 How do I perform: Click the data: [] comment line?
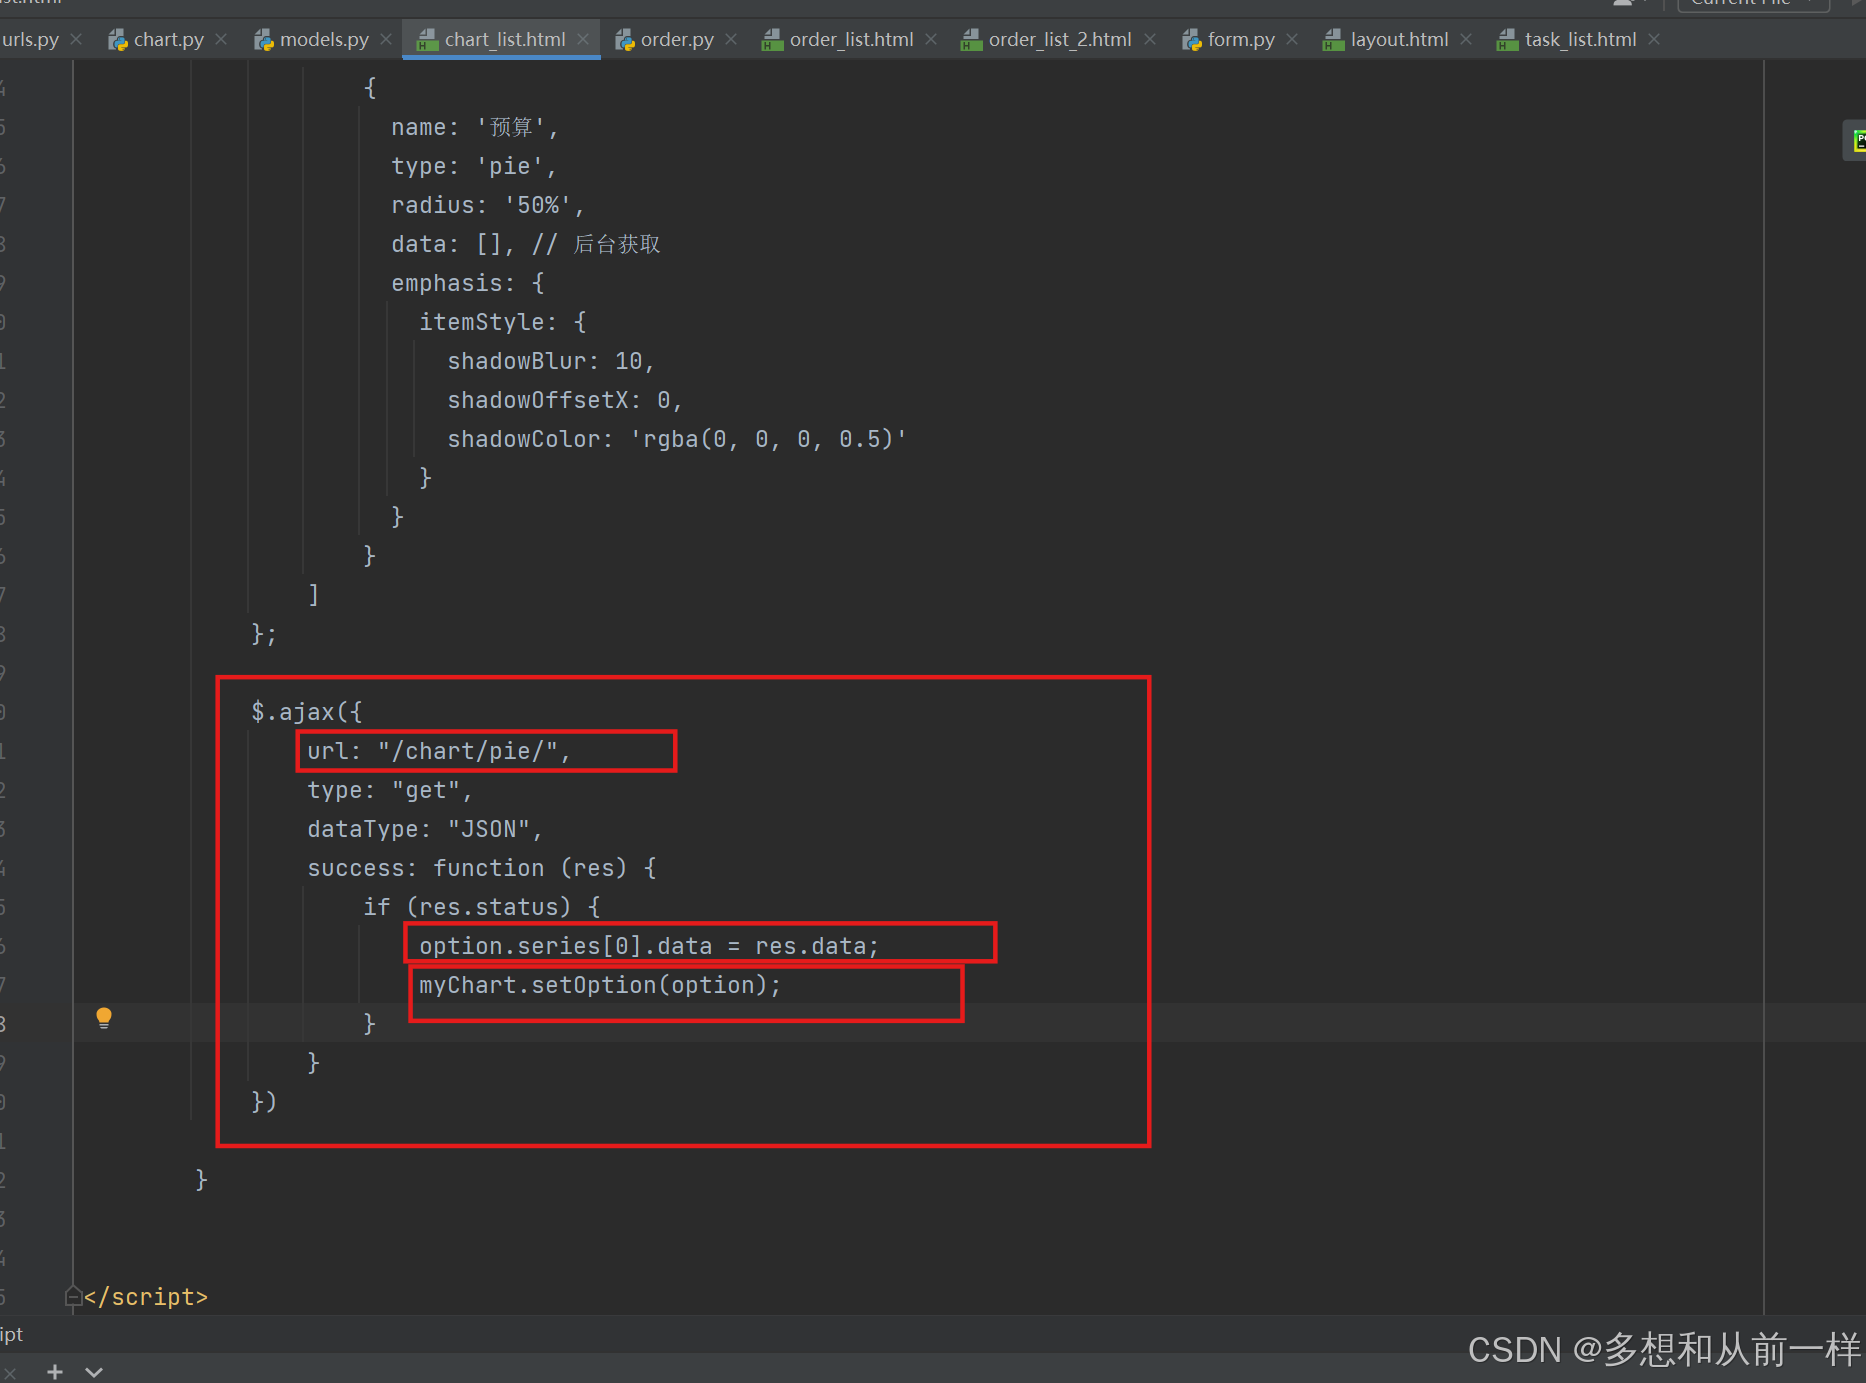(526, 244)
